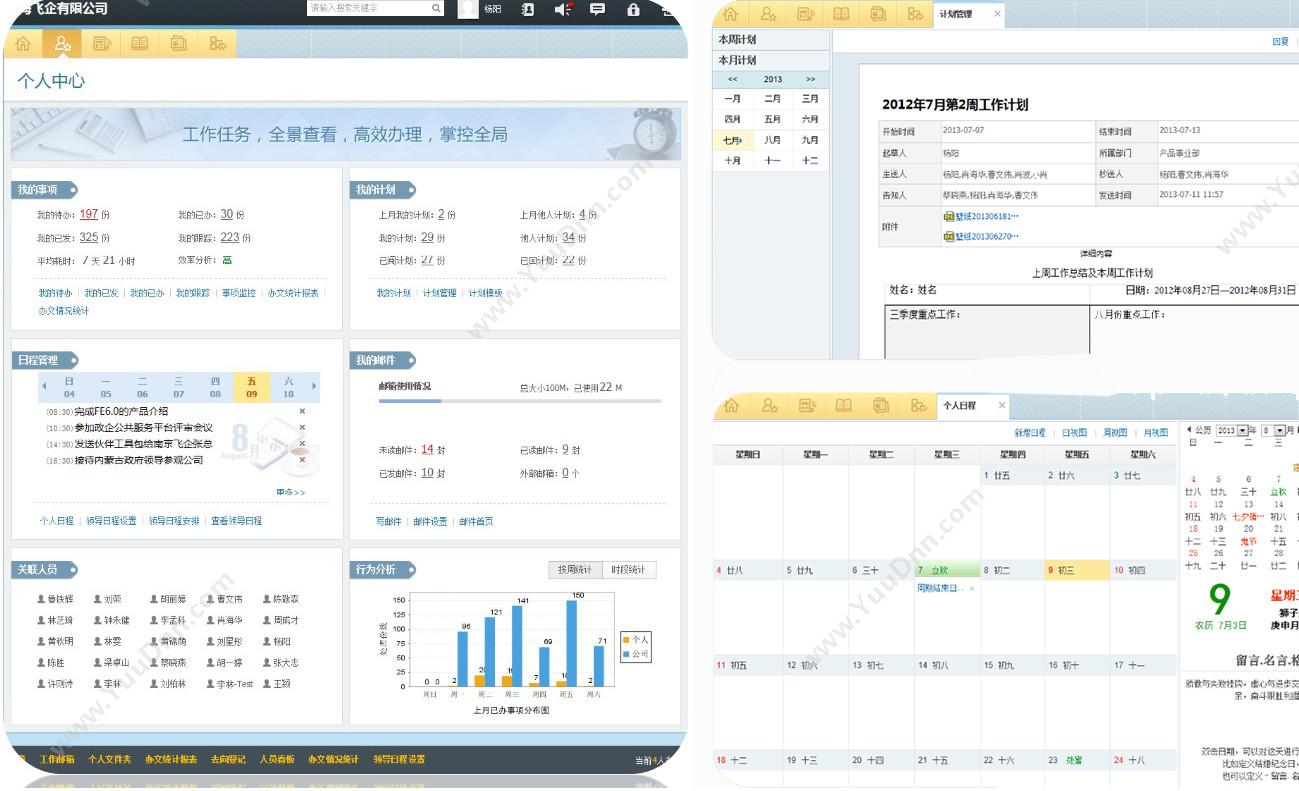The width and height of the screenshot is (1299, 791).
Task: Click the 197 pending items count
Action: click(x=89, y=214)
